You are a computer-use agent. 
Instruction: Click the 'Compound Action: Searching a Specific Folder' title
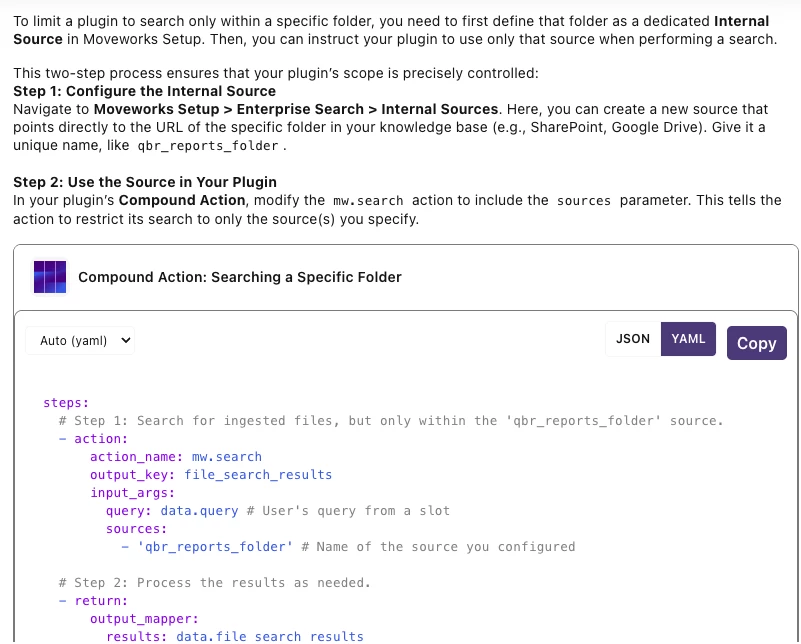coord(240,277)
